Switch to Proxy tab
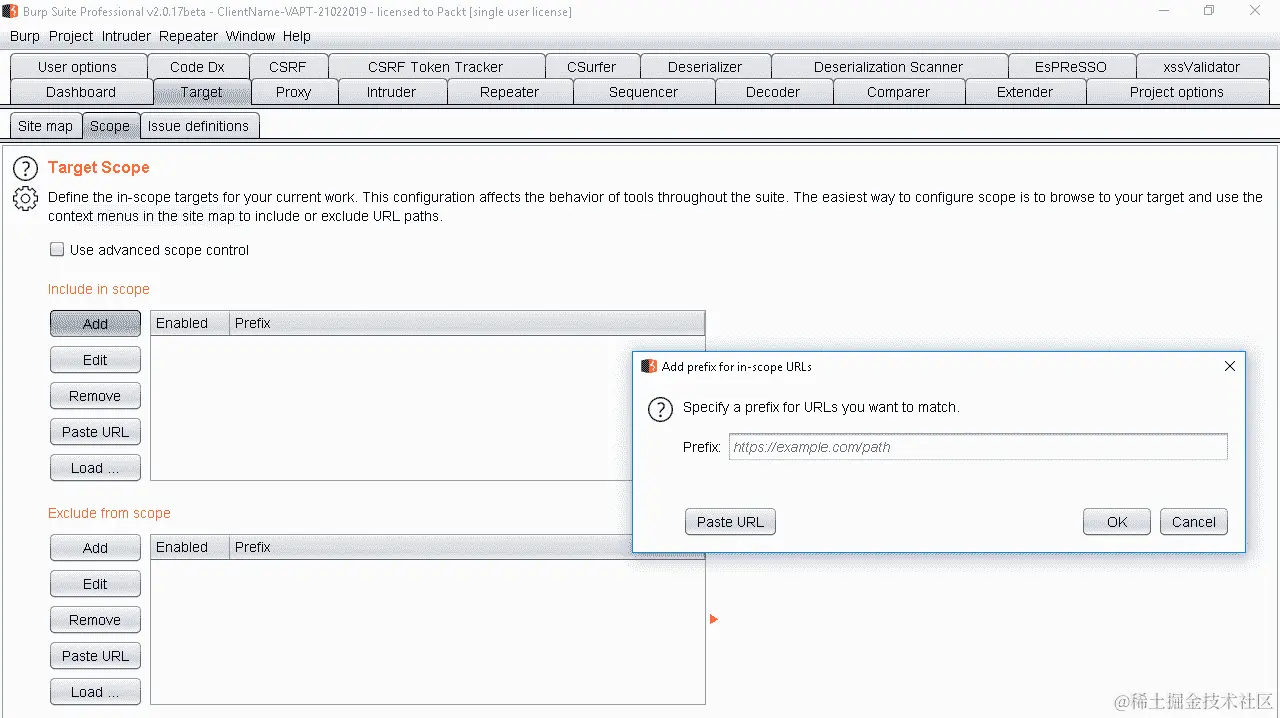This screenshot has height=718, width=1280. point(293,92)
